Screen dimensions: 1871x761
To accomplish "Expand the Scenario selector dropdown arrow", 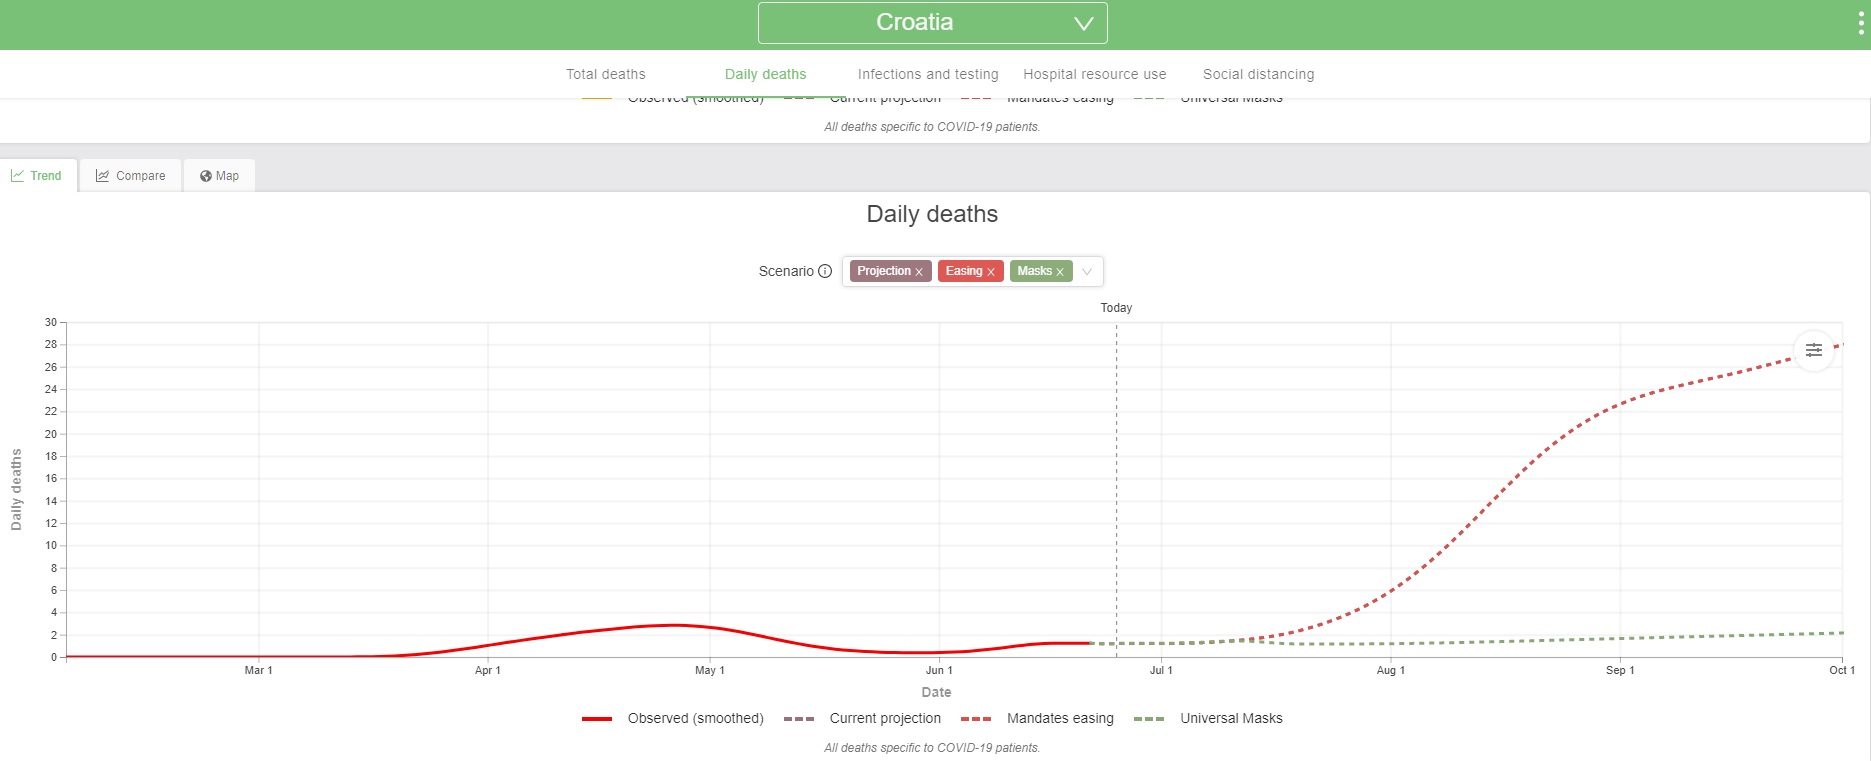I will point(1087,272).
